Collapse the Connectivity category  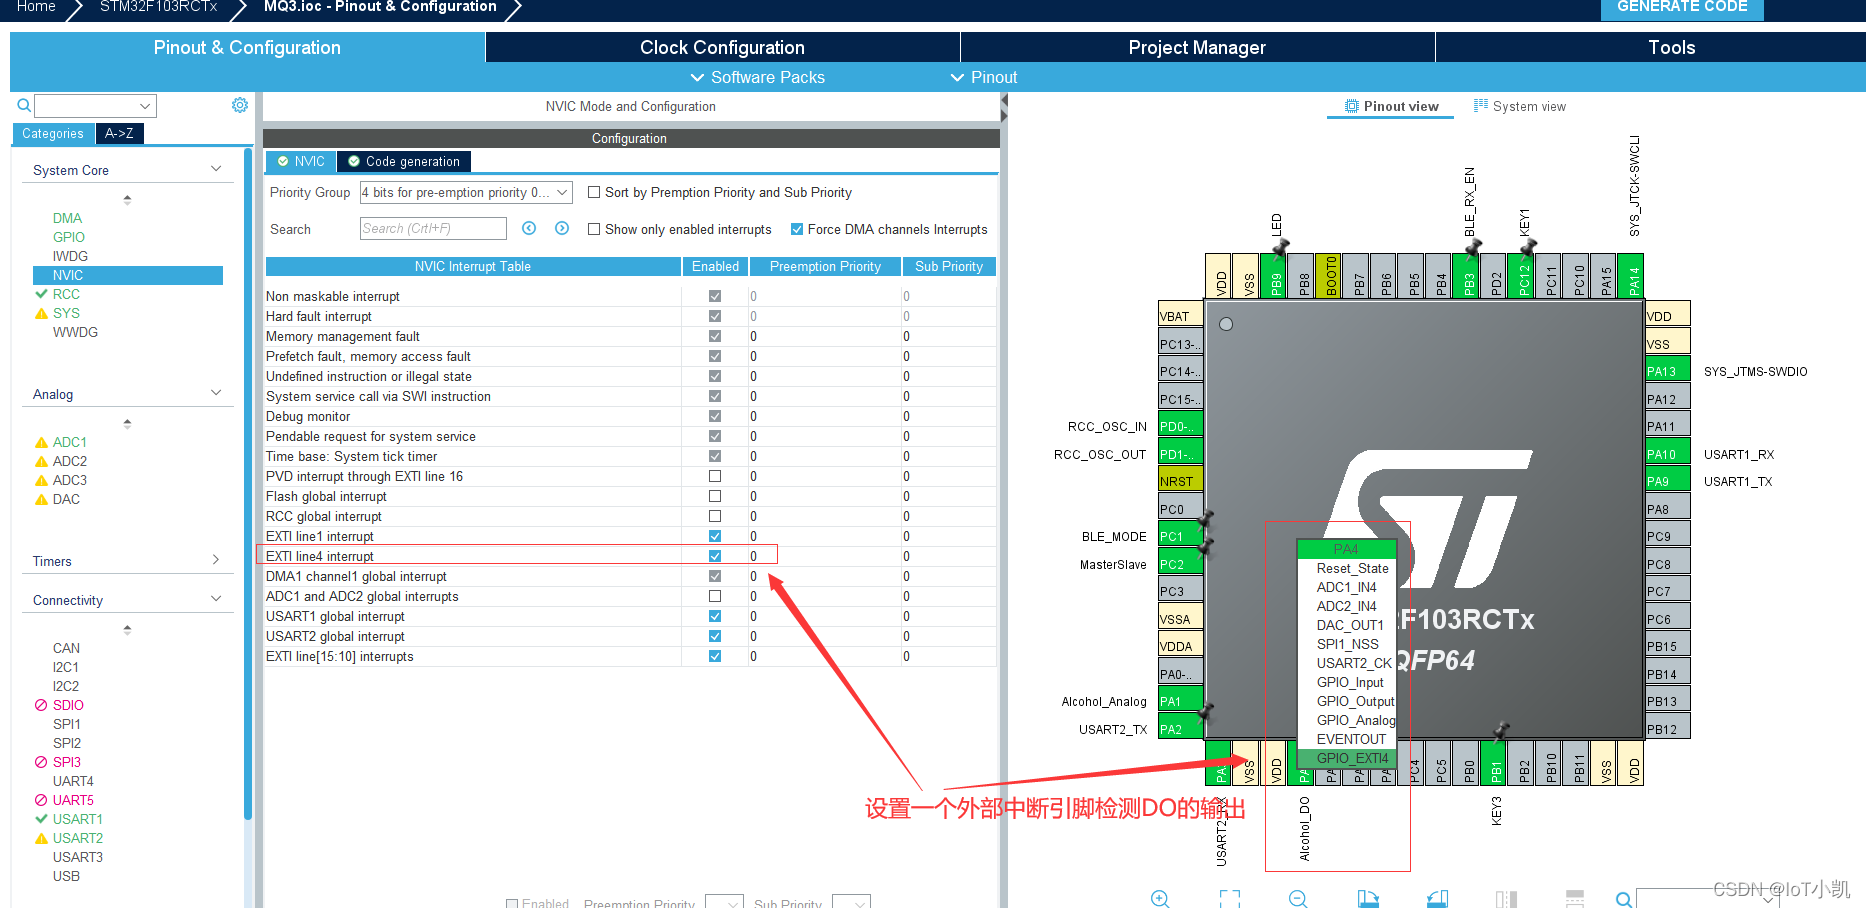tap(216, 599)
